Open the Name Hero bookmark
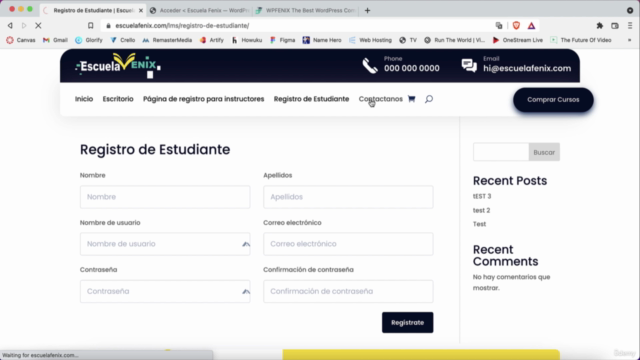The image size is (640, 360). pos(322,40)
